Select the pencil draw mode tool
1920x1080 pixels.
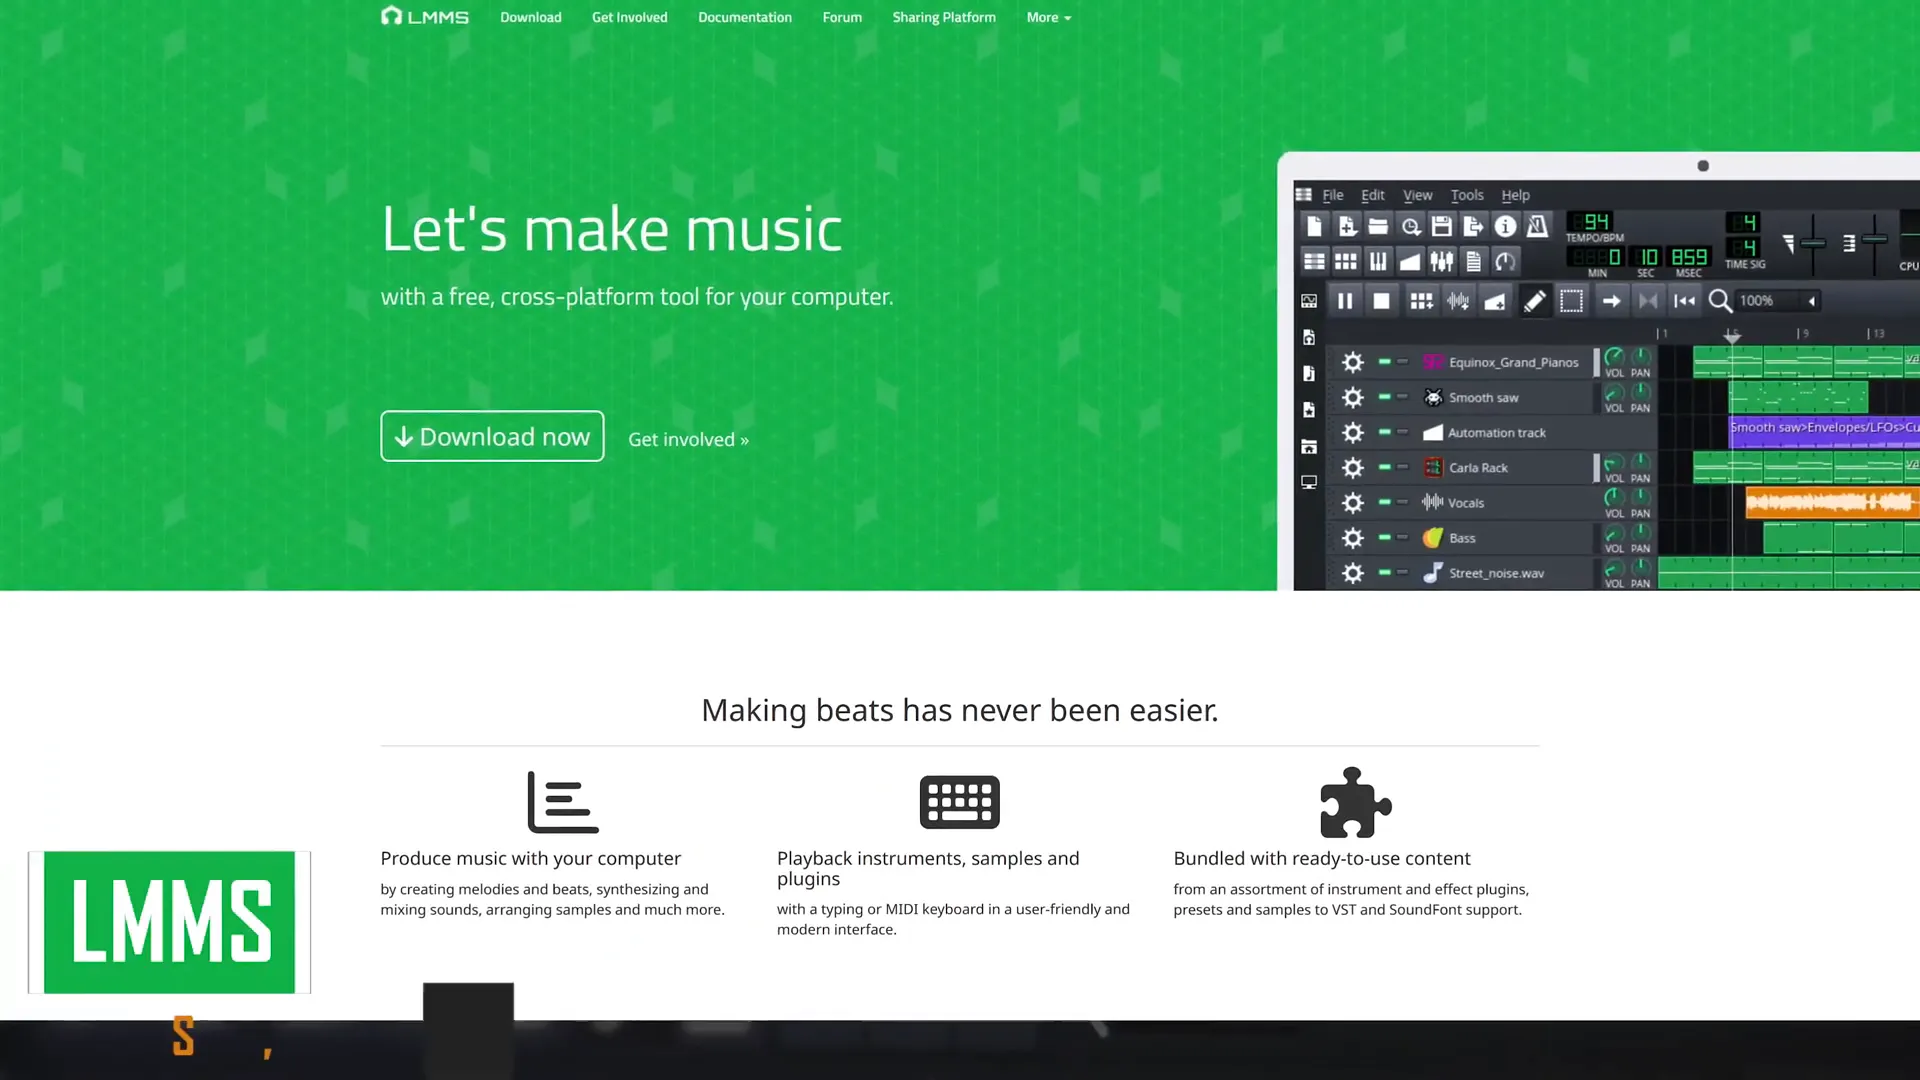click(1534, 300)
